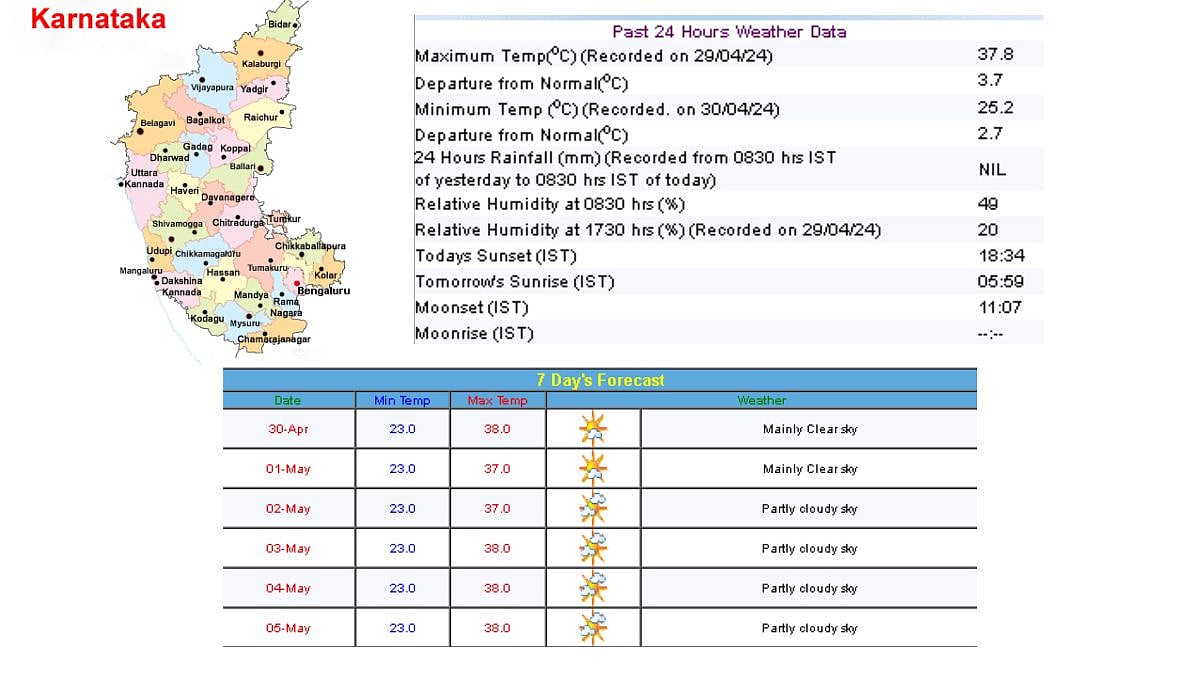Click Partly cloudy sky for 02-May
The height and width of the screenshot is (675, 1200).
coord(810,509)
